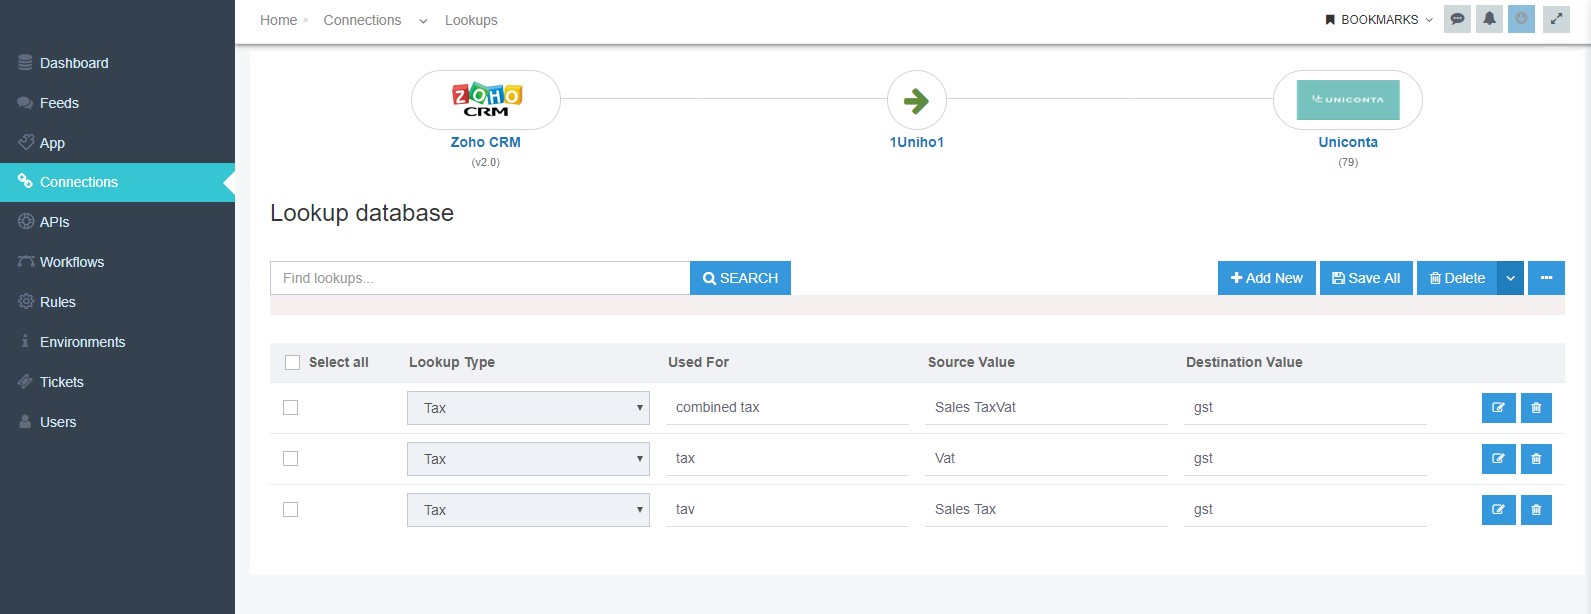Image resolution: width=1591 pixels, height=614 pixels.
Task: Click destination value 'gst' in tav row
Action: click(x=1305, y=509)
